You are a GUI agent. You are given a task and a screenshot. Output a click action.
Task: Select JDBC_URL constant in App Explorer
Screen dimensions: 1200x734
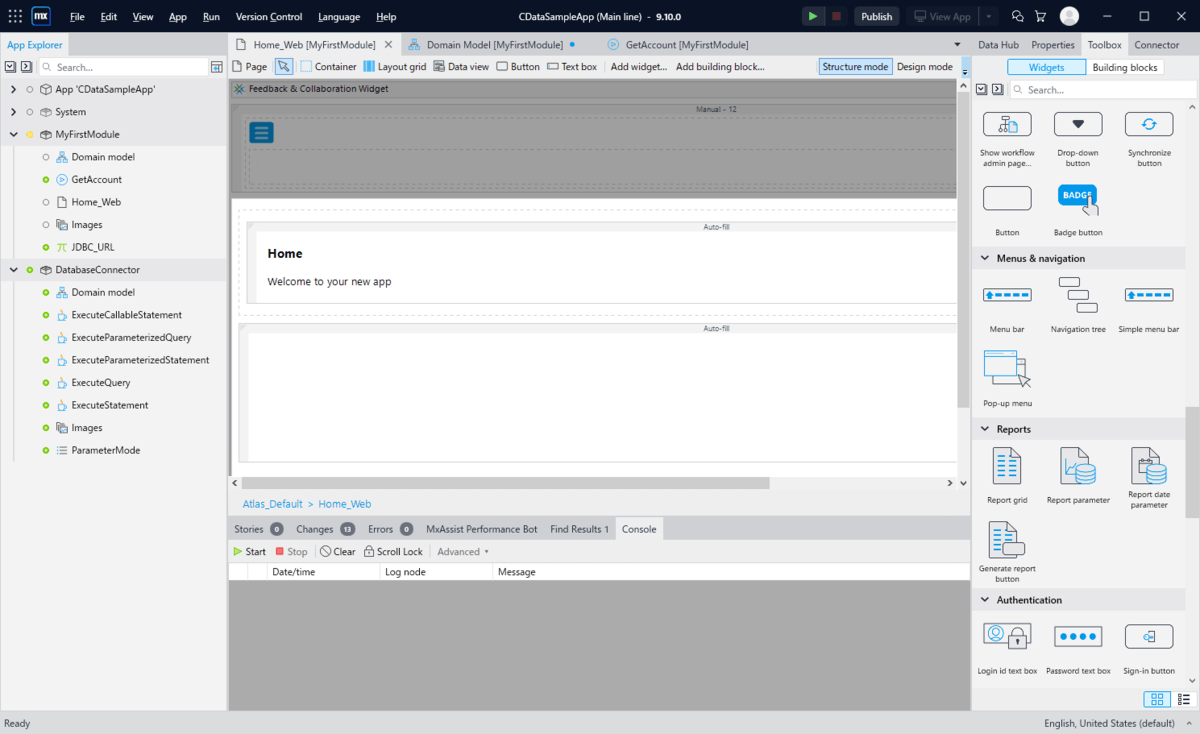pyautogui.click(x=93, y=247)
